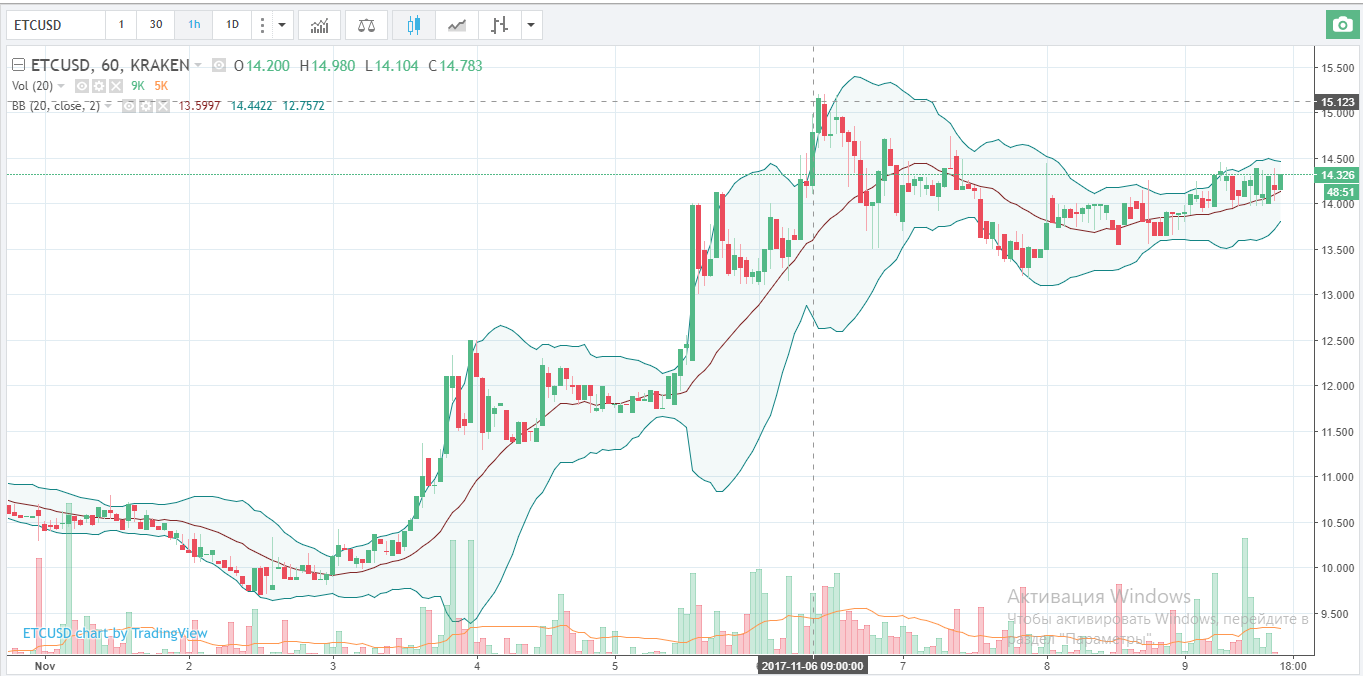Select the Candlestick chart style
Screen dimensions: 1363x676
click(414, 24)
